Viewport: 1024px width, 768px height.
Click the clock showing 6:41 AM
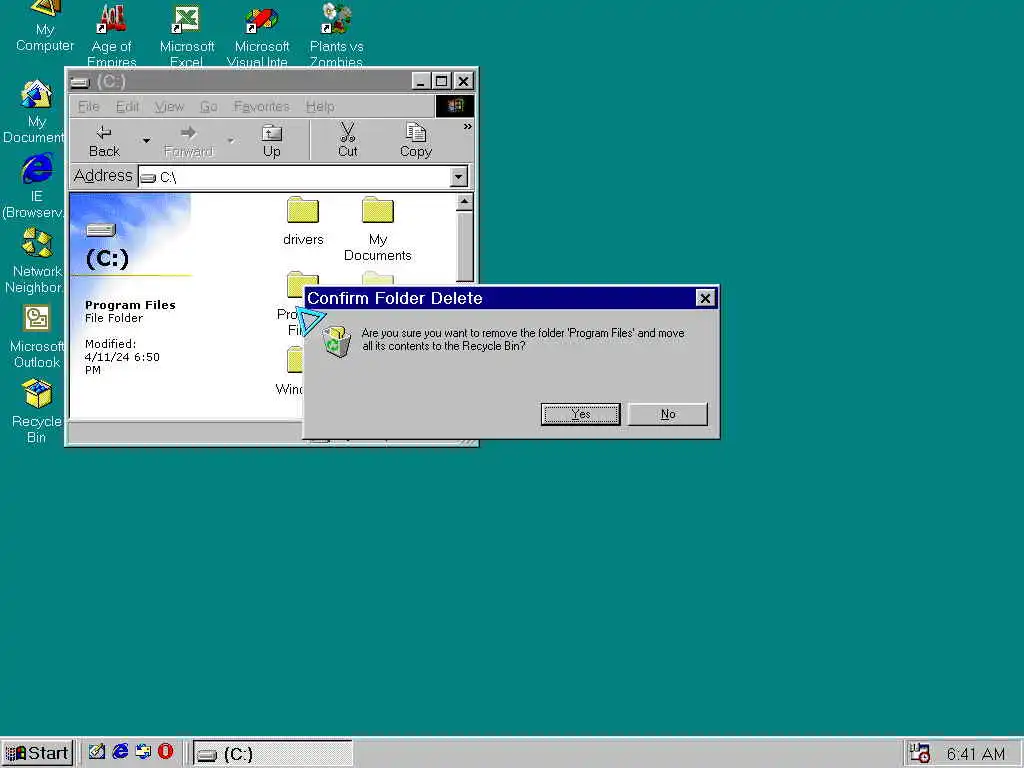(976, 754)
